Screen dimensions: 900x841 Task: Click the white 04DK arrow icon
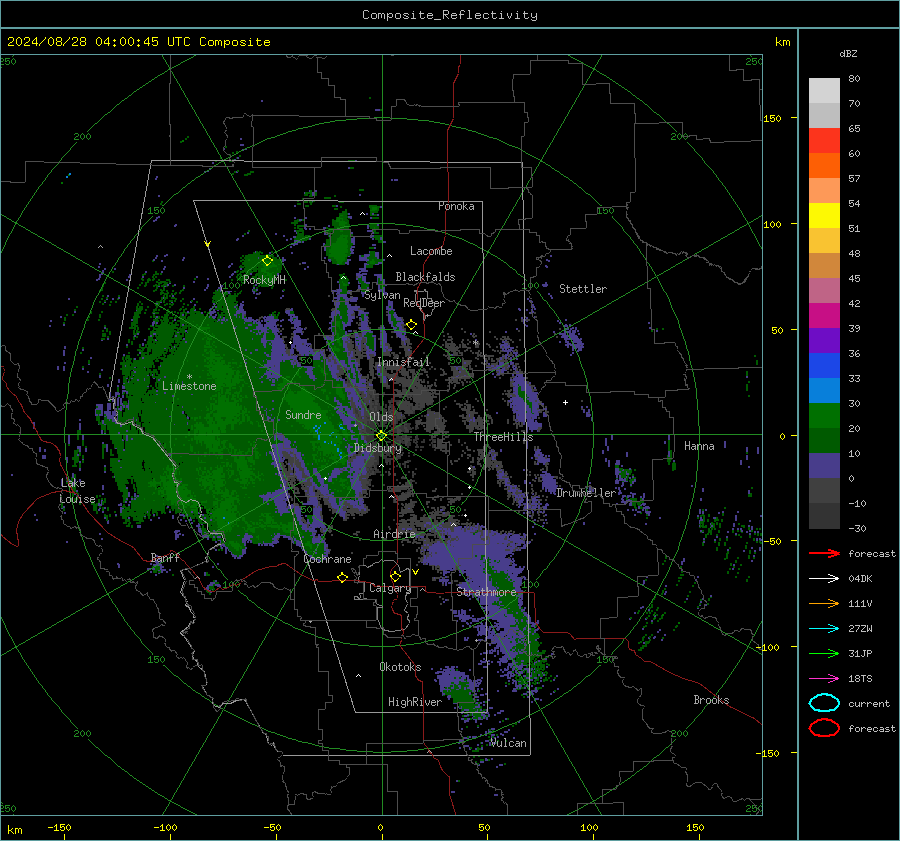click(x=824, y=578)
